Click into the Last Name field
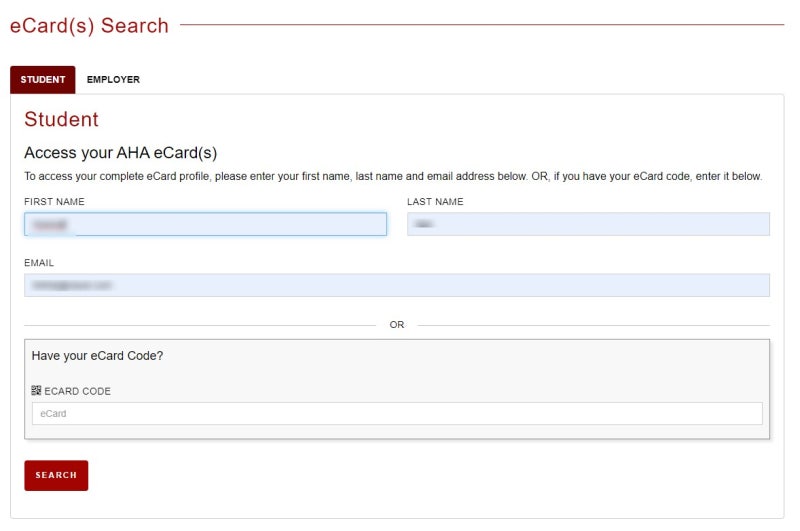The height and width of the screenshot is (531, 800). [x=588, y=224]
